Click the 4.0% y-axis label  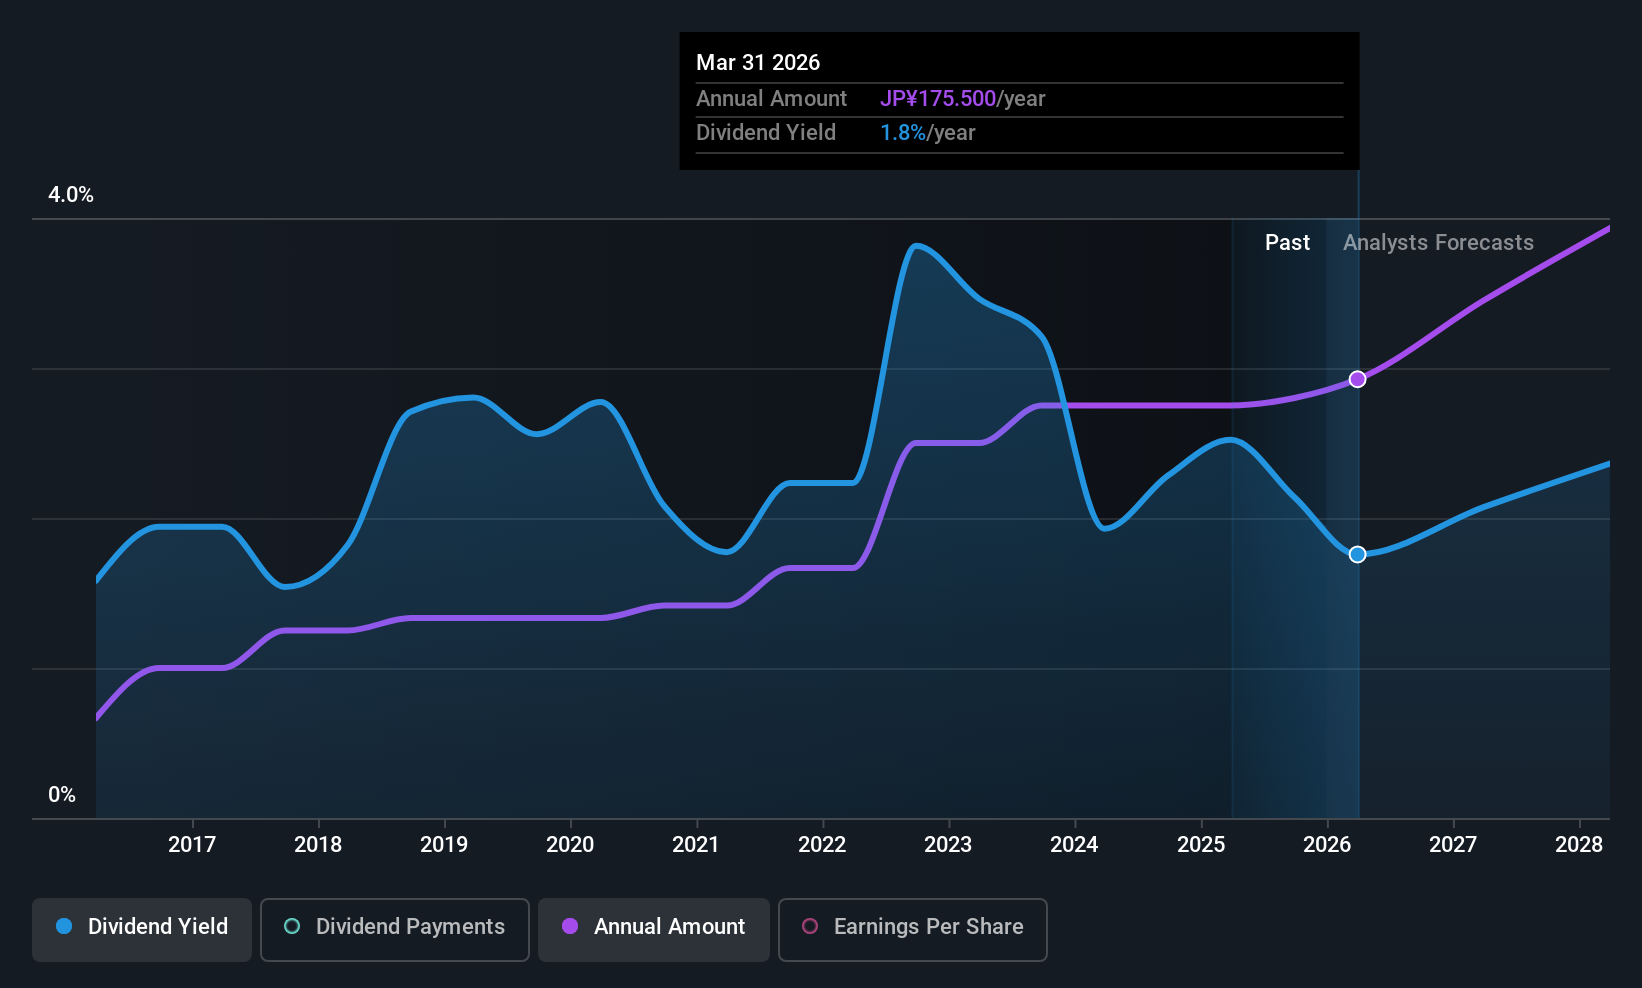[x=71, y=195]
